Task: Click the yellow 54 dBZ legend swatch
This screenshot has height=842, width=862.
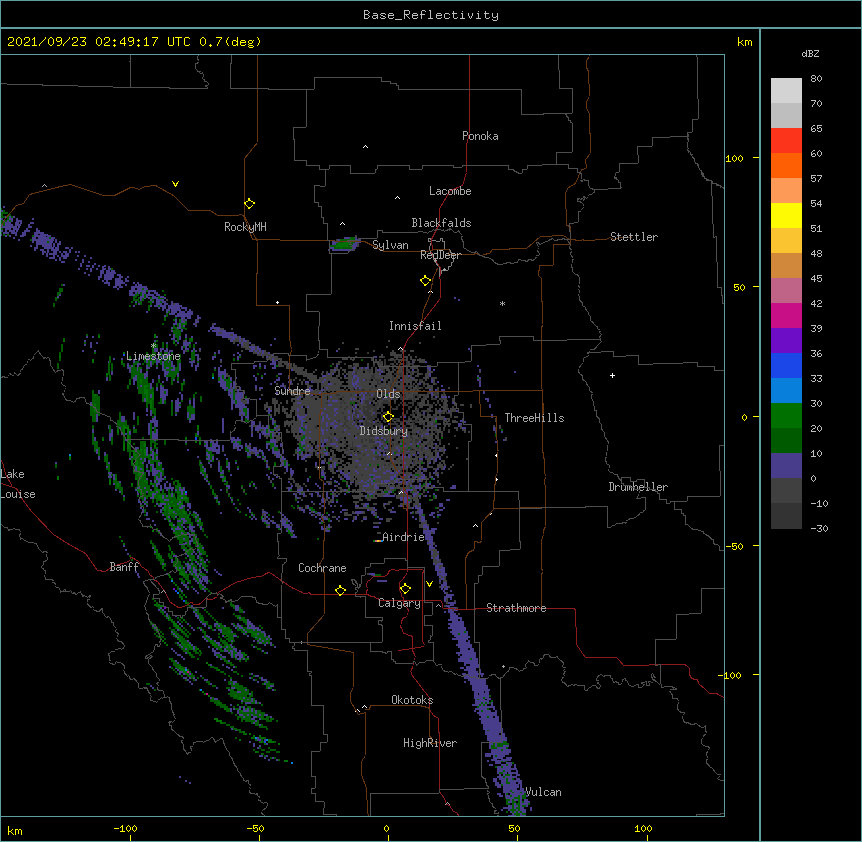Action: coord(786,215)
